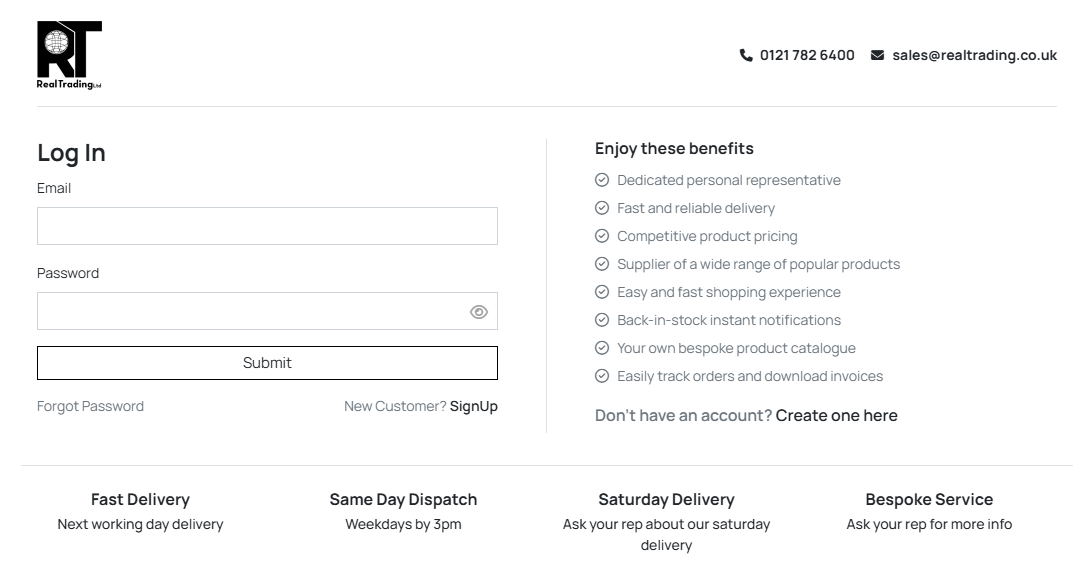Click checkmark icon beside Competitive product pricing
1091x574 pixels.
[x=602, y=236]
